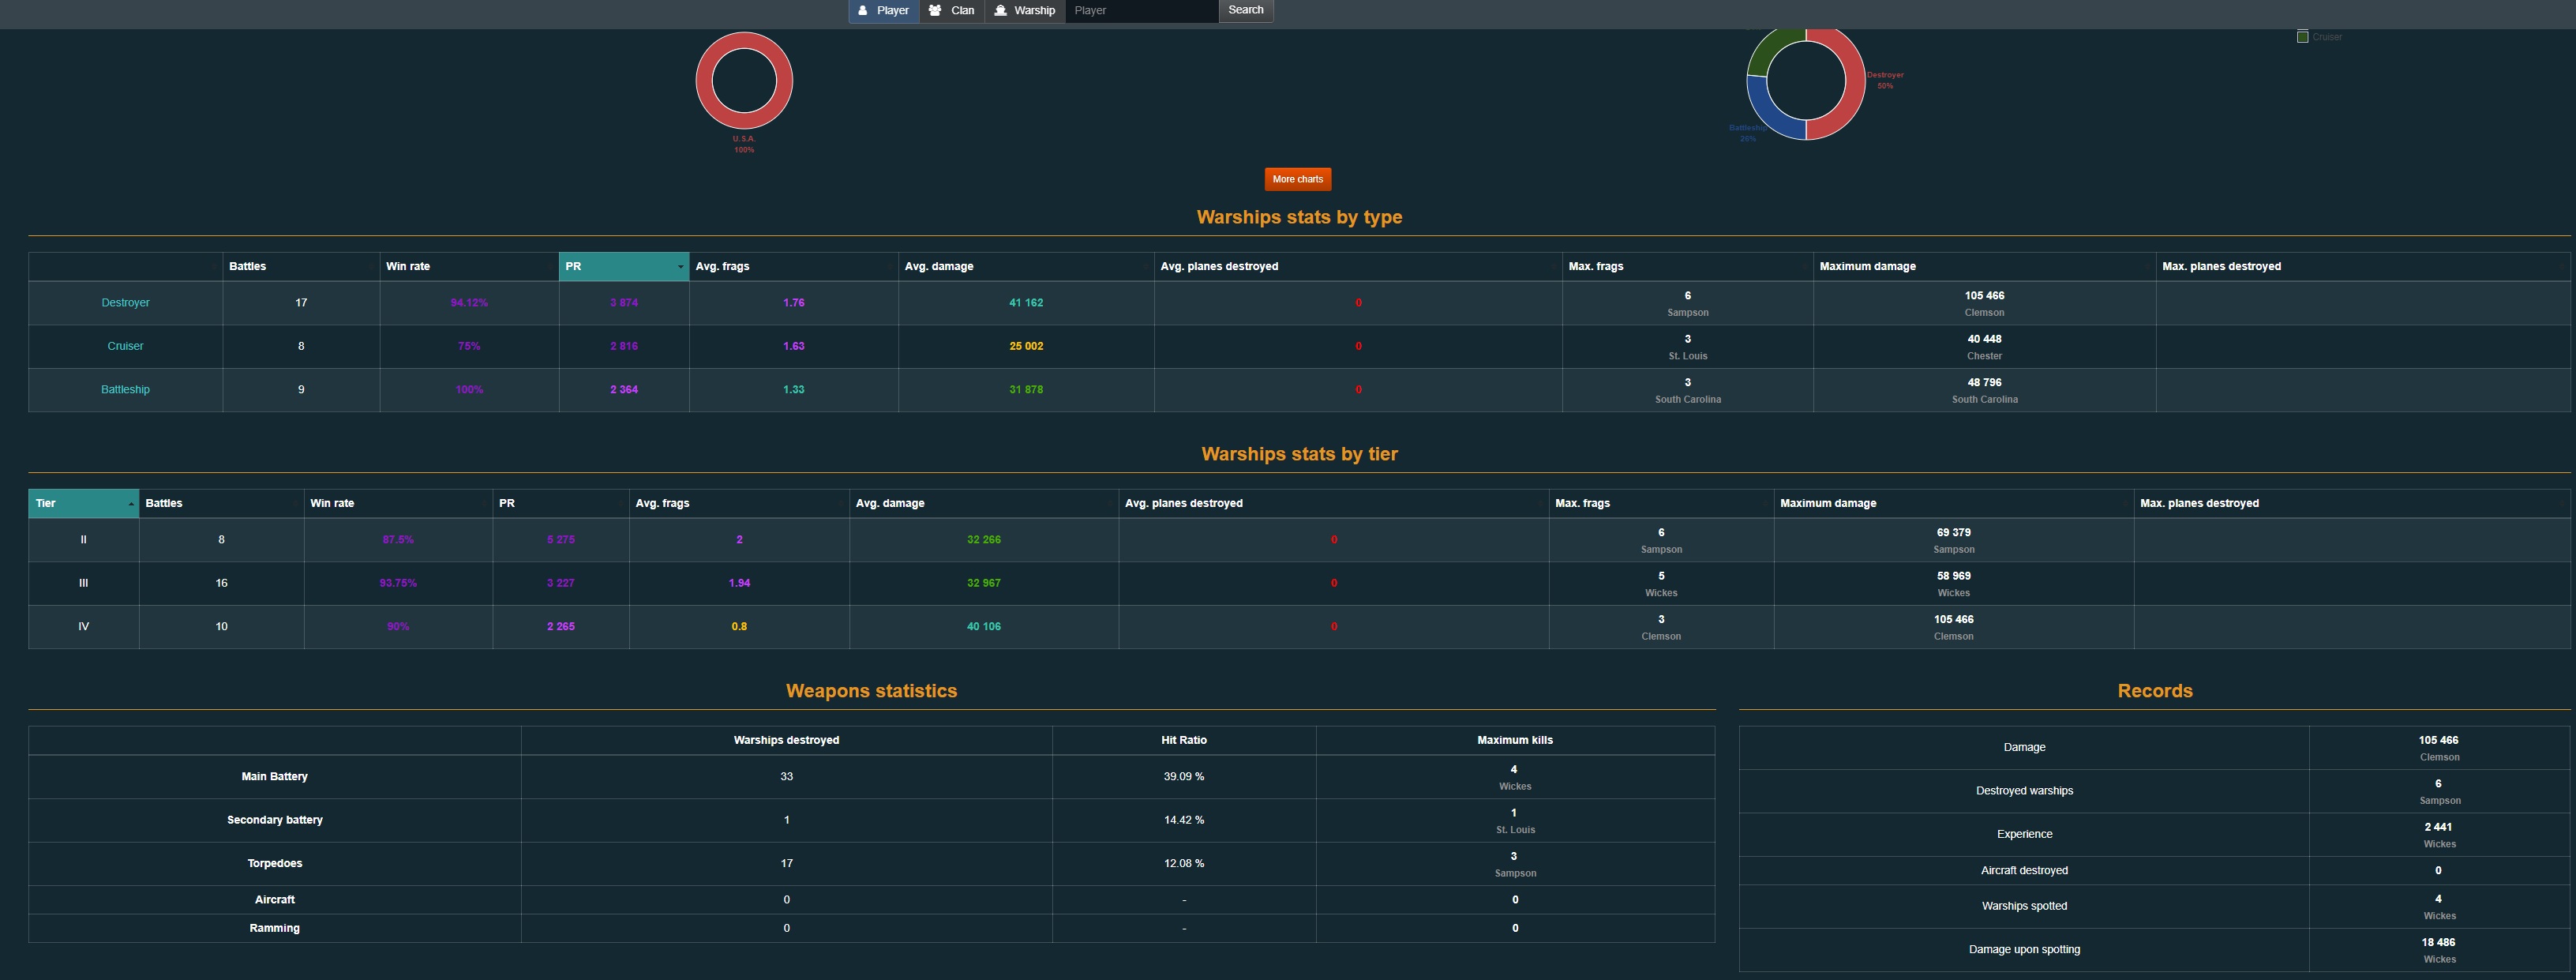Focus the Player search input field

point(1141,11)
